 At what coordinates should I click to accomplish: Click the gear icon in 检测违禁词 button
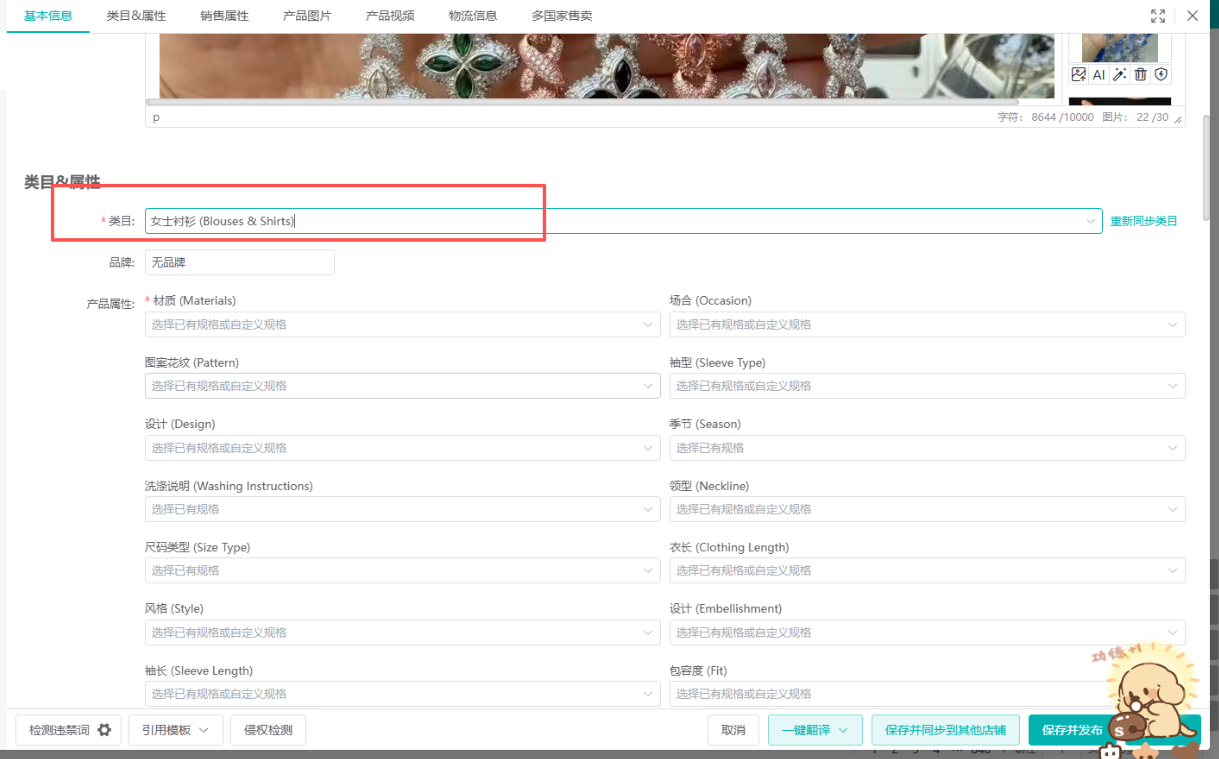104,730
